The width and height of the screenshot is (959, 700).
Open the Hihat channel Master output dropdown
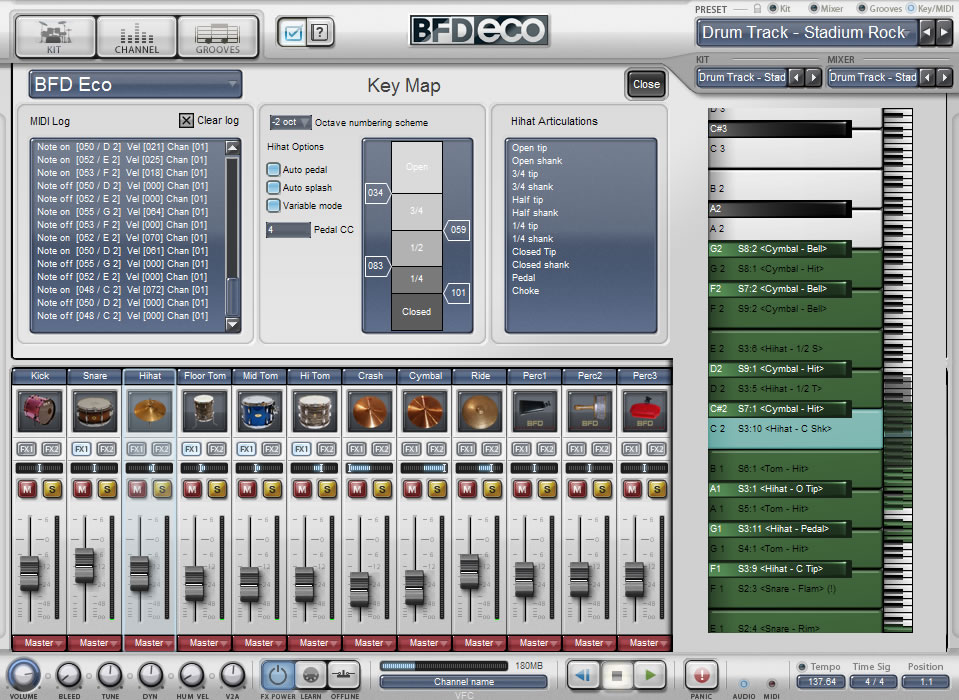pyautogui.click(x=150, y=643)
